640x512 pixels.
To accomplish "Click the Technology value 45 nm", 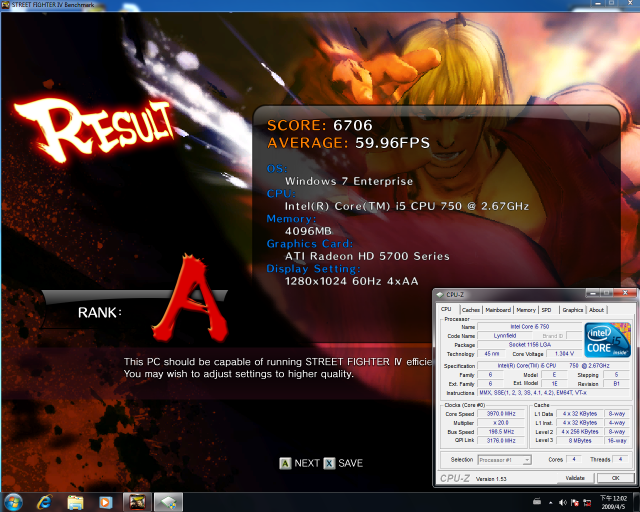I will pos(491,354).
